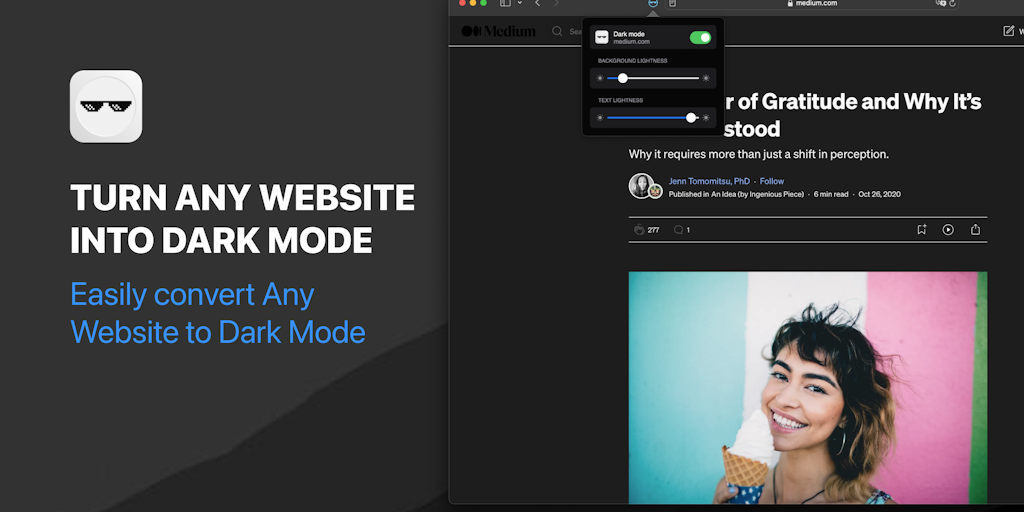Click the translate icon in address bar
Screen dimensions: 1024x512
point(940,3)
